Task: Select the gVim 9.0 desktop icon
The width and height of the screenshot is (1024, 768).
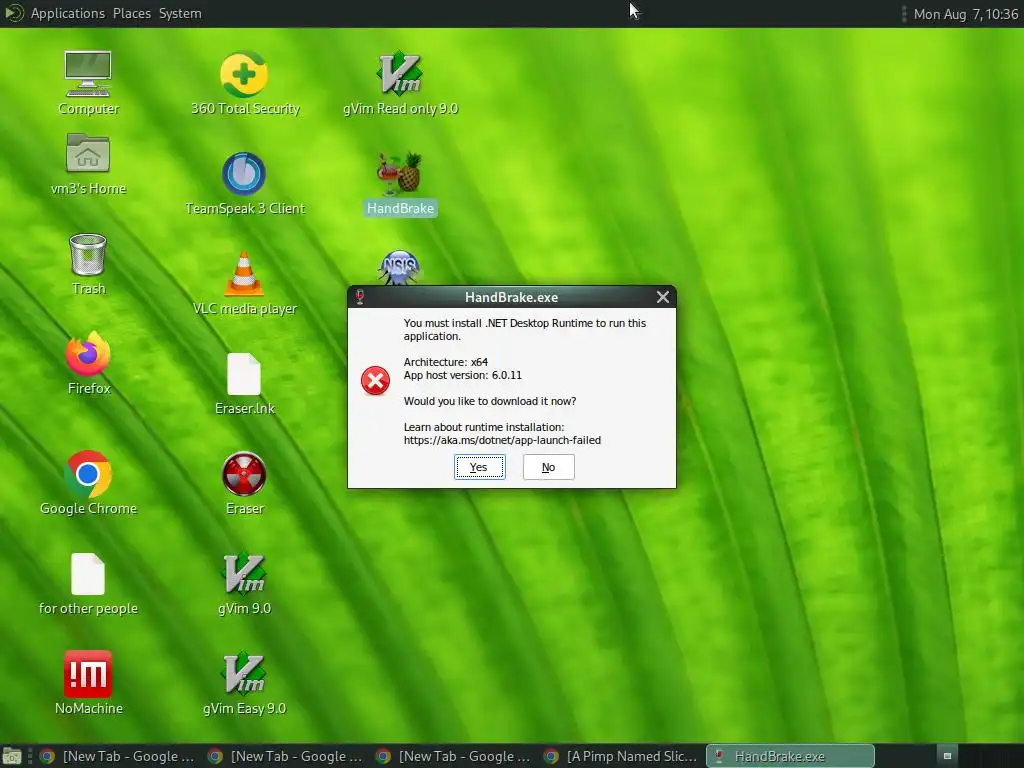Action: 244,574
